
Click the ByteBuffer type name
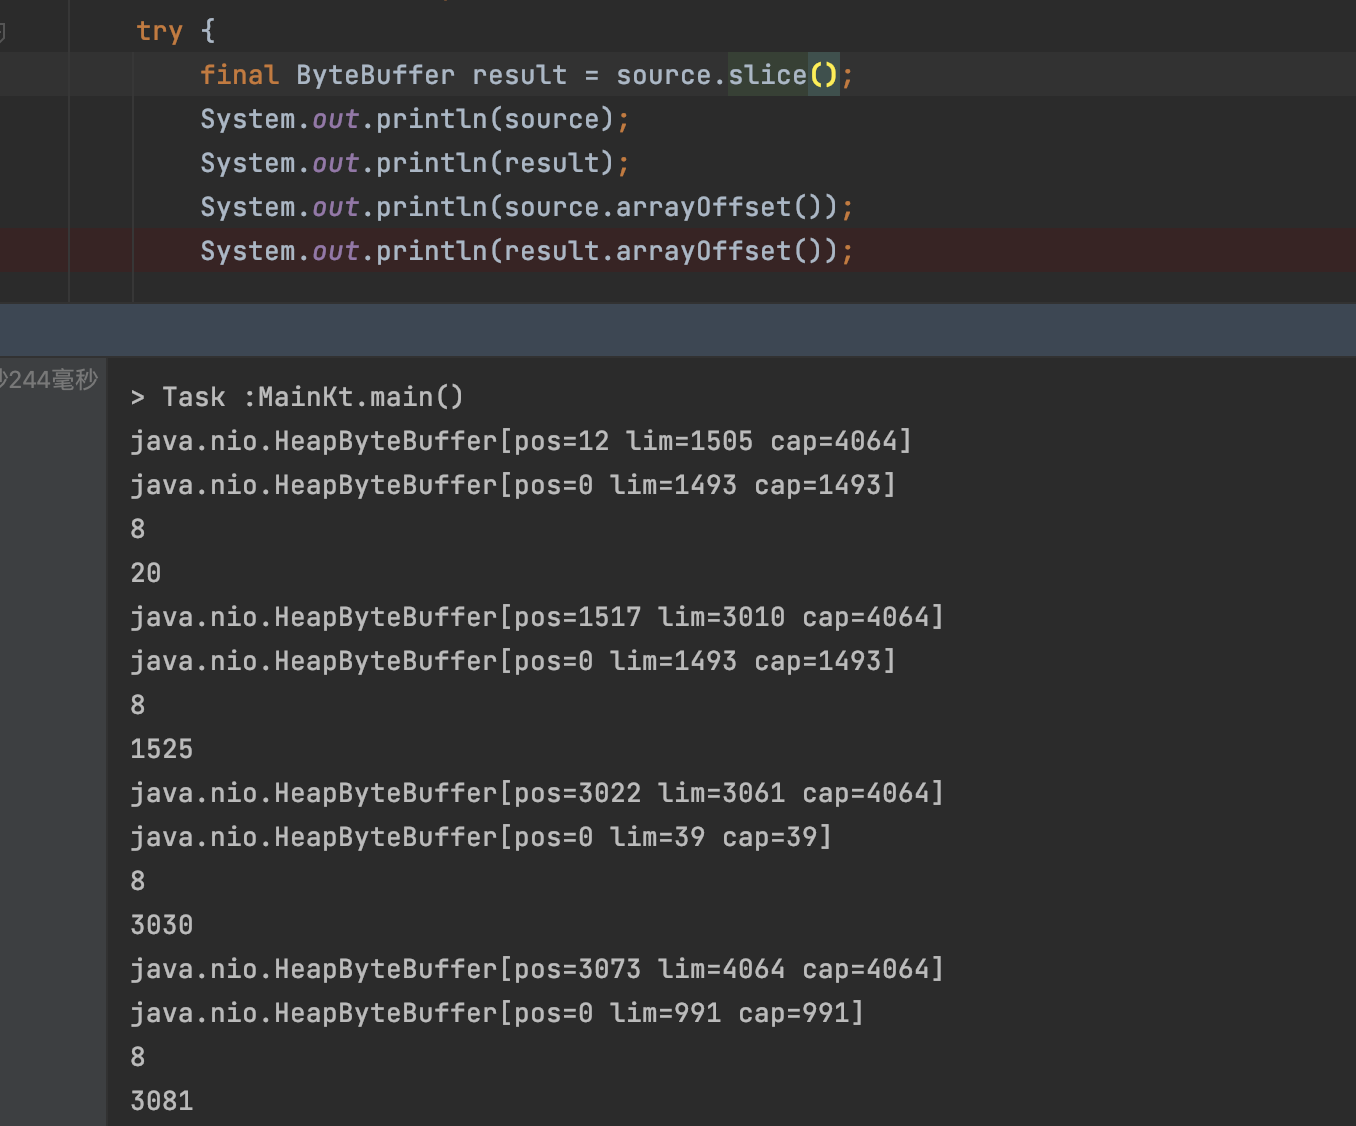tap(375, 74)
